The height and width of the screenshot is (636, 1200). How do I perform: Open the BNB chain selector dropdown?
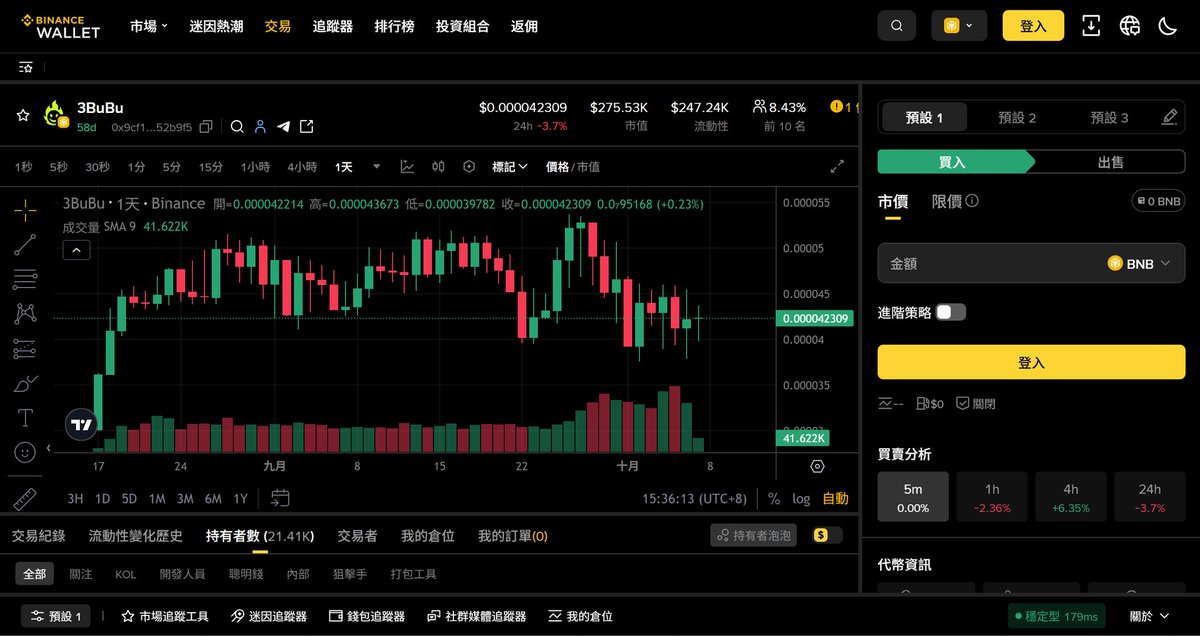pyautogui.click(x=959, y=26)
